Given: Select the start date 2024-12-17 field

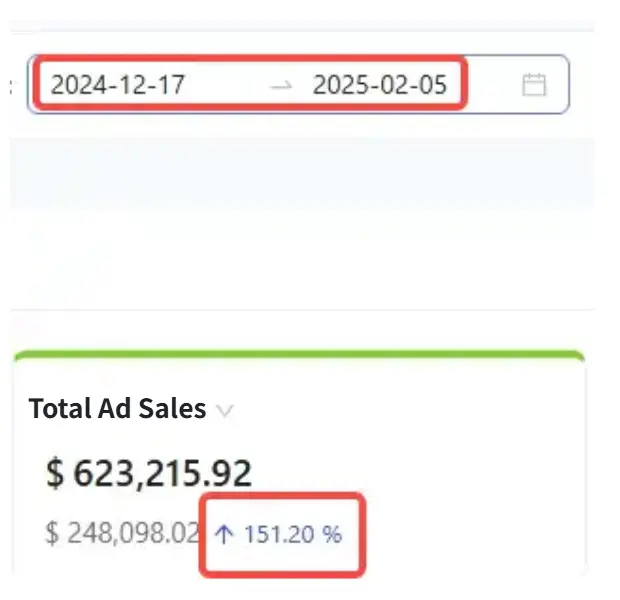Looking at the screenshot, I should click(x=118, y=85).
